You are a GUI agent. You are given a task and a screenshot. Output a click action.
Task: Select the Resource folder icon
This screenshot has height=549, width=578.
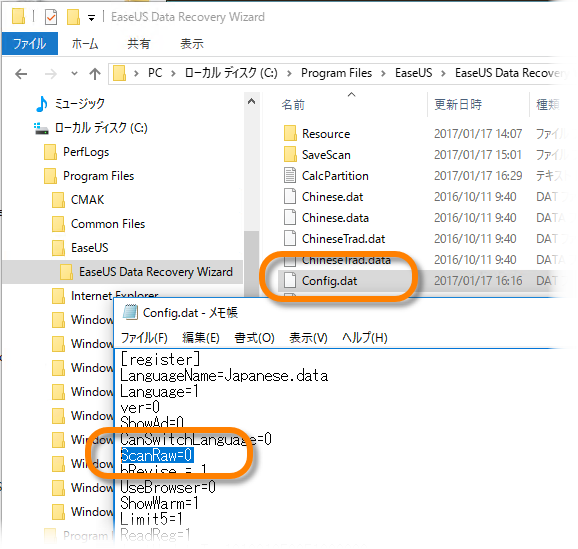pyautogui.click(x=290, y=133)
